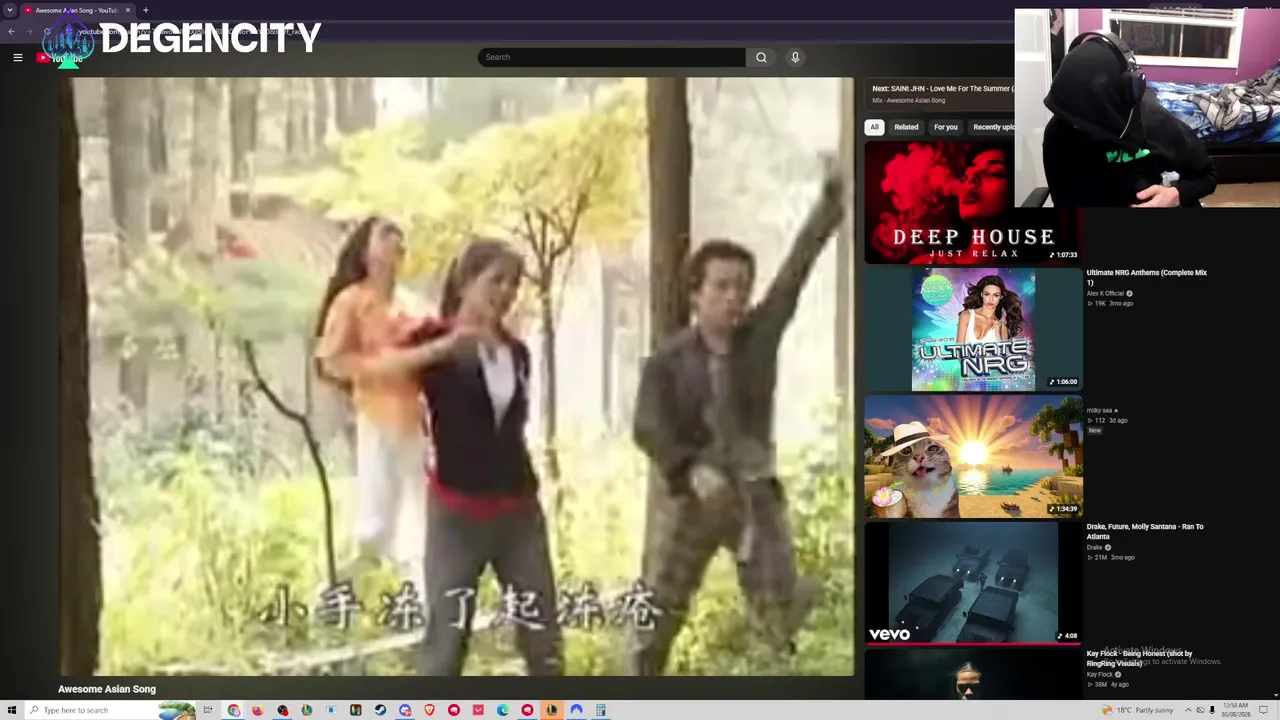Open Firefox from the taskbar
This screenshot has height=720, width=1280.
pyautogui.click(x=258, y=710)
